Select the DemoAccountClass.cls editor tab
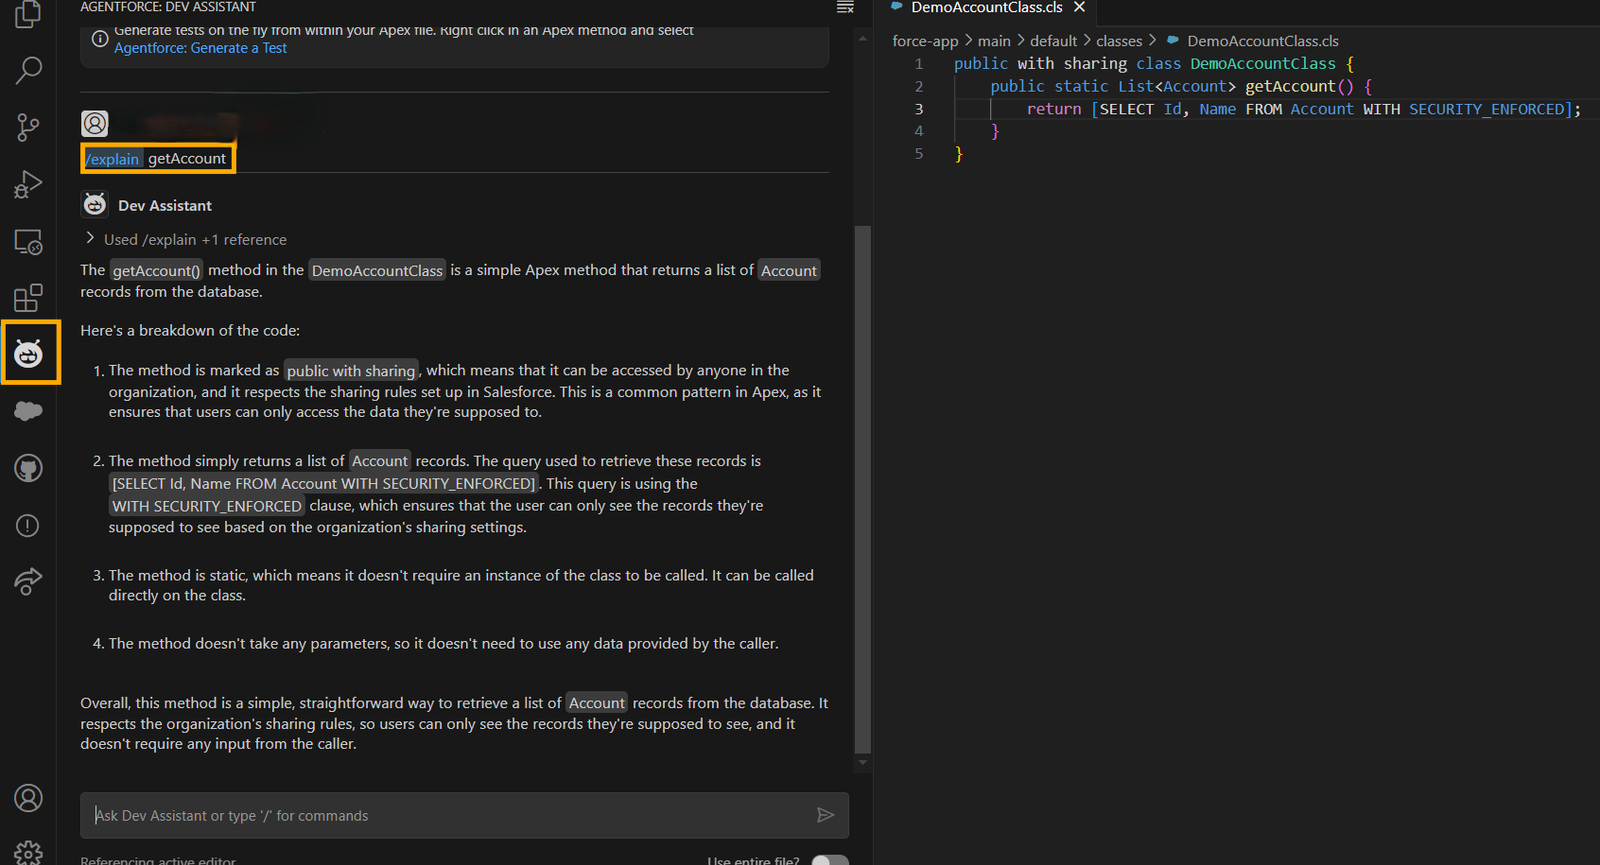 click(986, 7)
